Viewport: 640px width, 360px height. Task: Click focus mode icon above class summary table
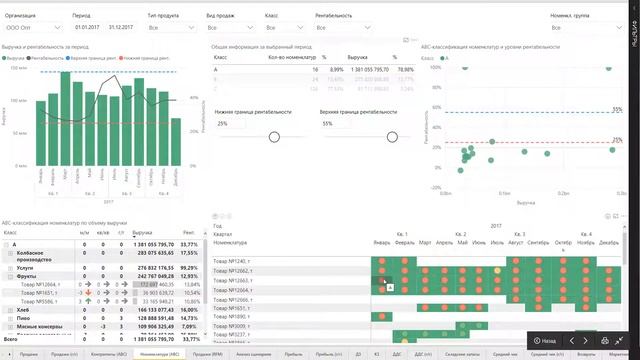(x=406, y=40)
